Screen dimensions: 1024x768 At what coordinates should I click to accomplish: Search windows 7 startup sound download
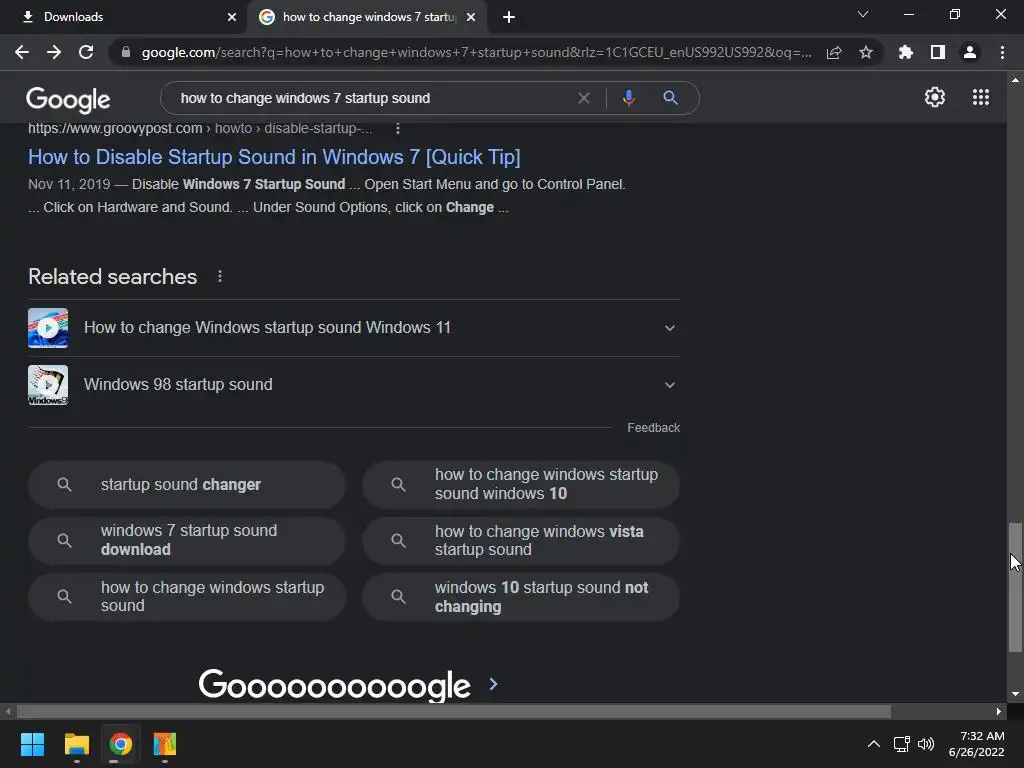(187, 540)
